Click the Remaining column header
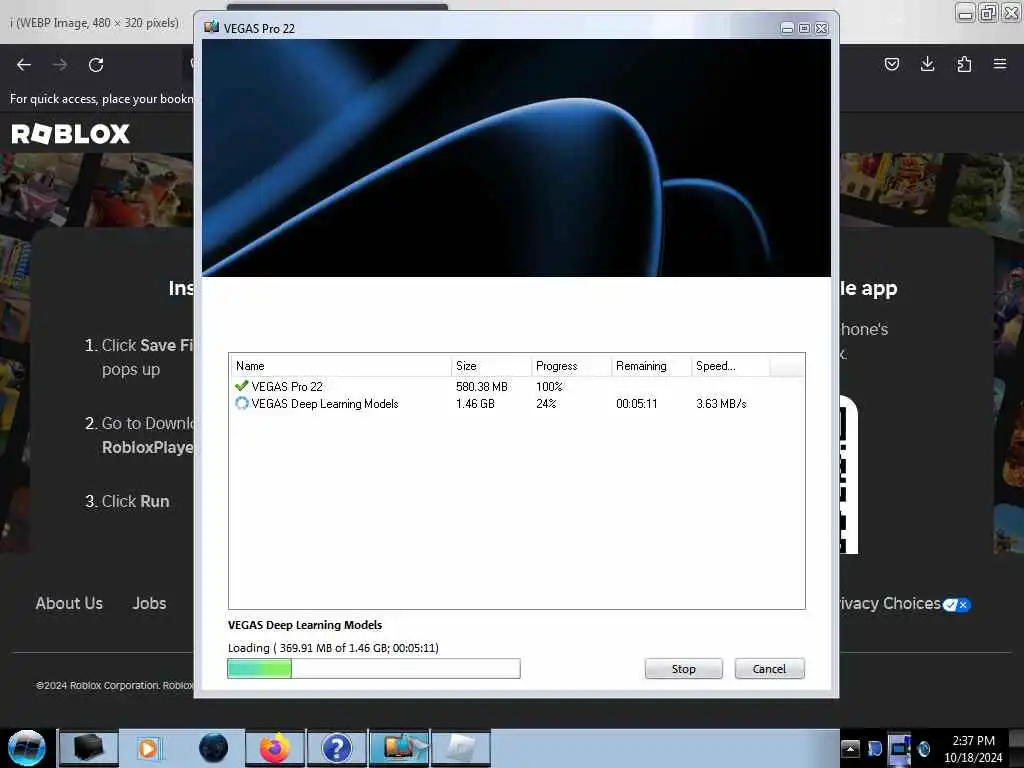1024x768 pixels. click(651, 366)
